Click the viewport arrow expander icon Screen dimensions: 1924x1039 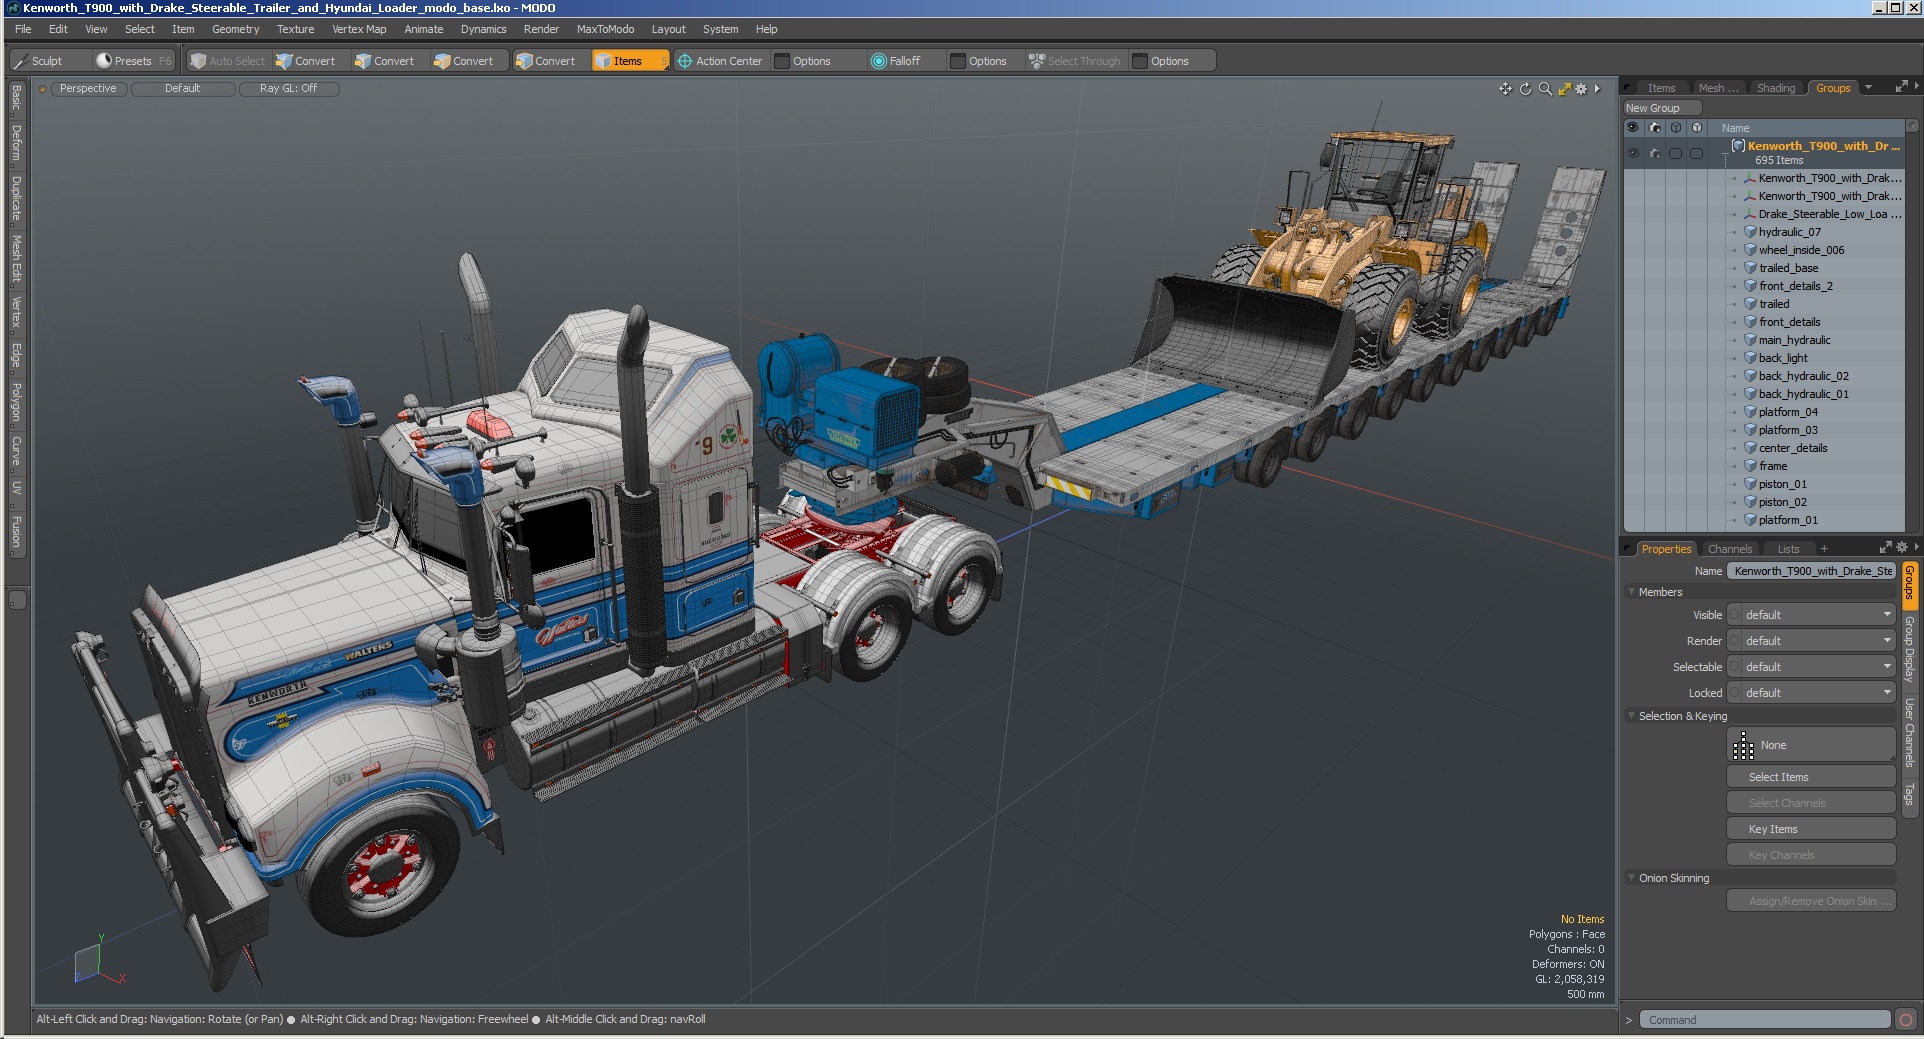pyautogui.click(x=1597, y=89)
